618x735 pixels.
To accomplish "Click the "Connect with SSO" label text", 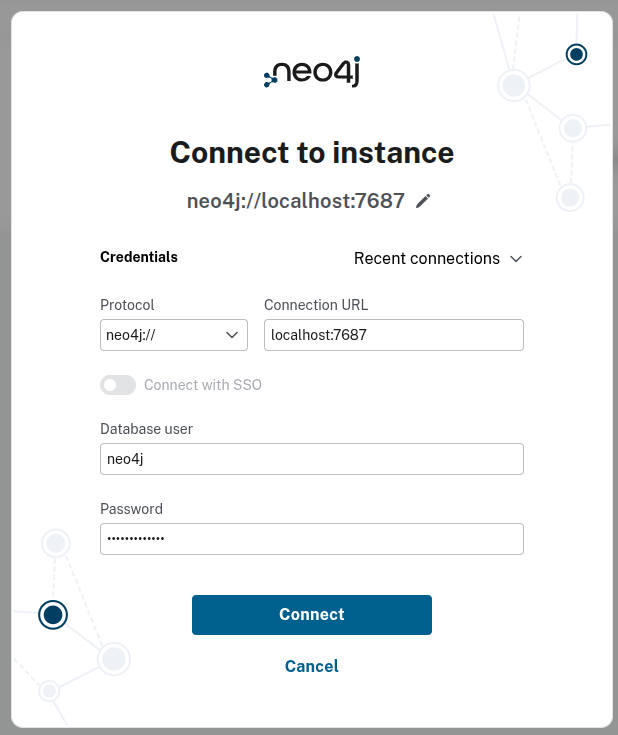I will [x=203, y=385].
